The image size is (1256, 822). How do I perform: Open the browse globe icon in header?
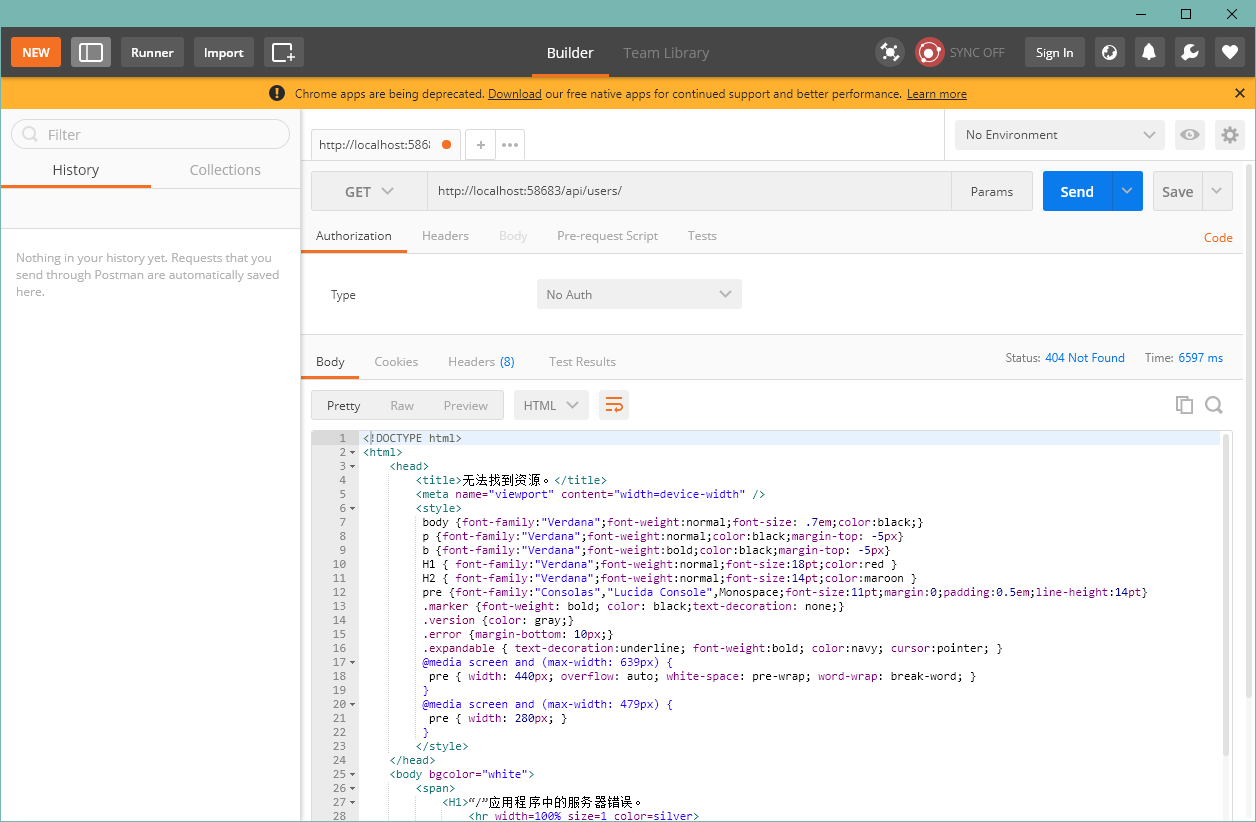1109,52
